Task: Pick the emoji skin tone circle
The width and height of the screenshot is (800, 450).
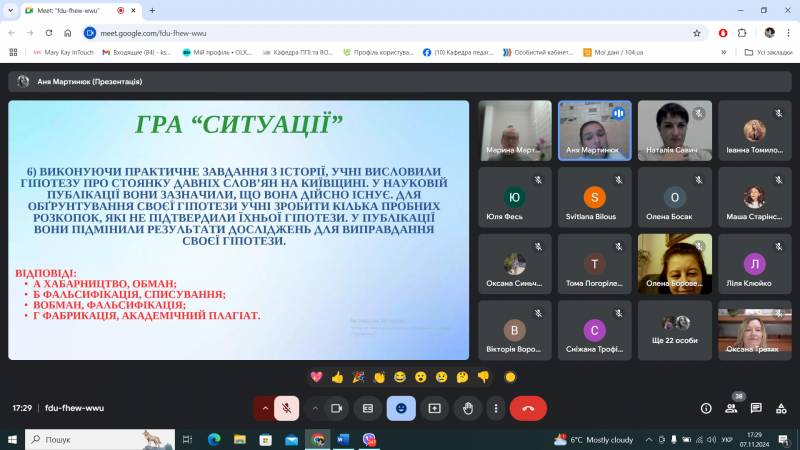Action: coord(510,377)
